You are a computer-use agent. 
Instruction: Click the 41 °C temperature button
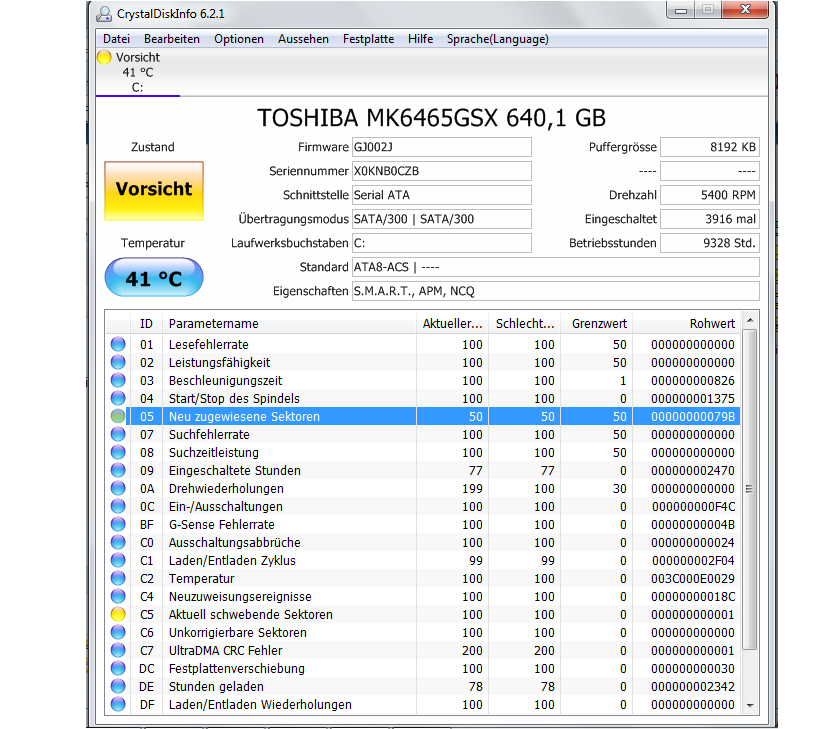pos(154,278)
